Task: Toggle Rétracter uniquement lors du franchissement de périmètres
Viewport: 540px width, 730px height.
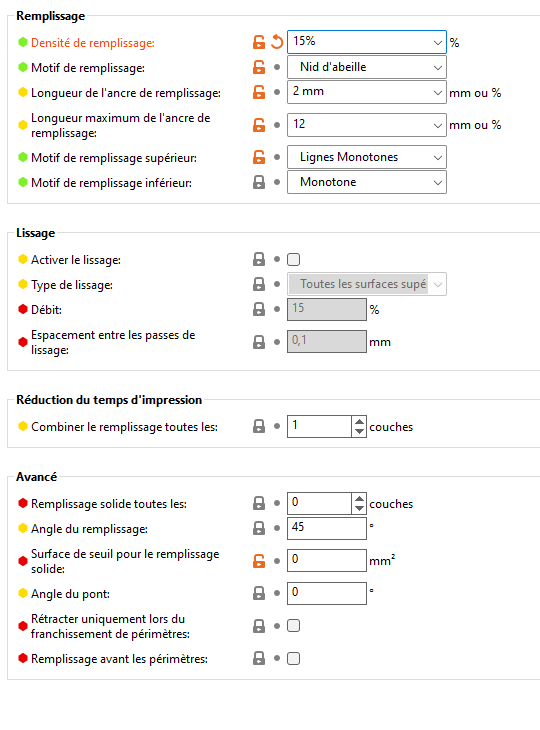Action: 293,626
